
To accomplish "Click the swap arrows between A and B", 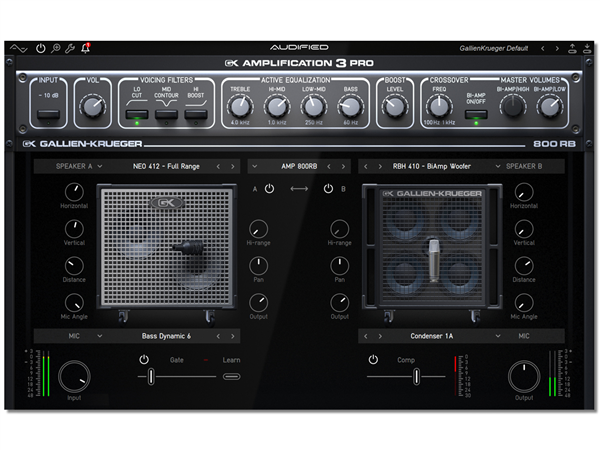I will point(299,188).
